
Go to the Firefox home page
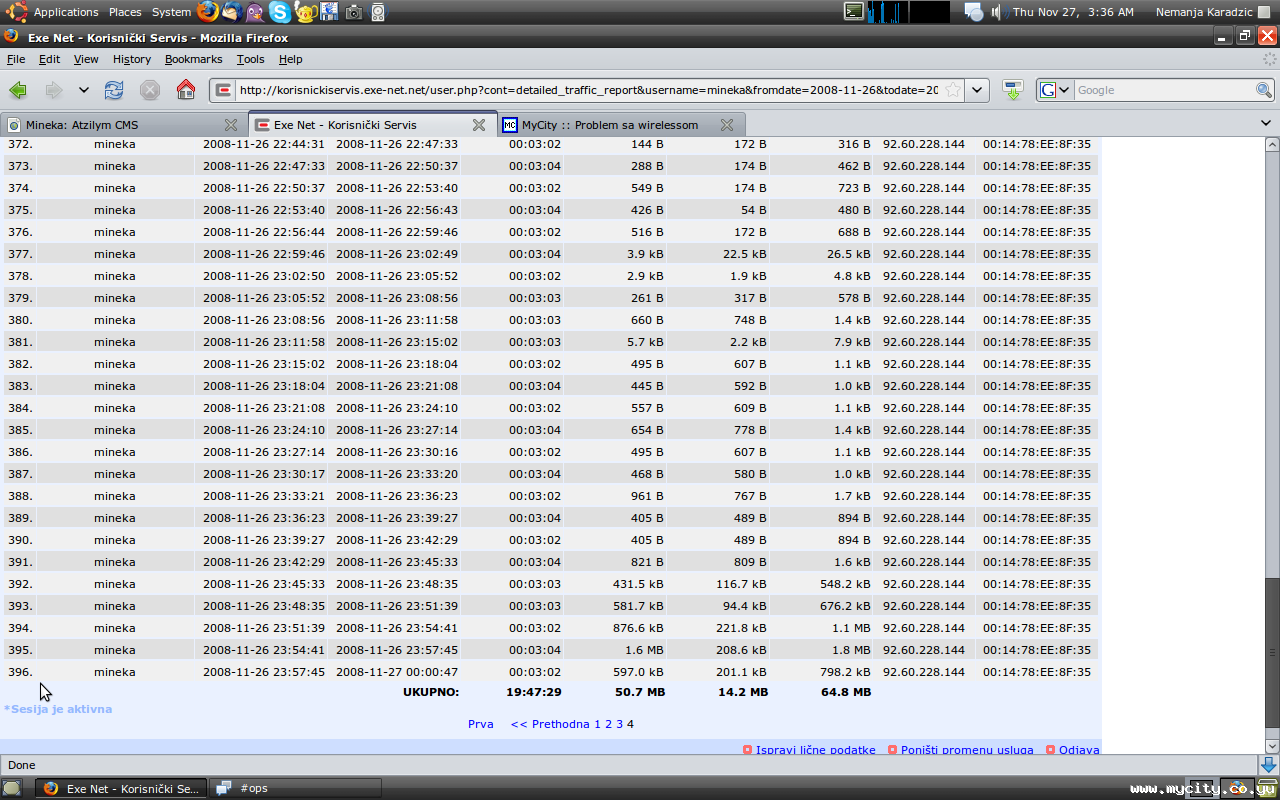coord(186,90)
